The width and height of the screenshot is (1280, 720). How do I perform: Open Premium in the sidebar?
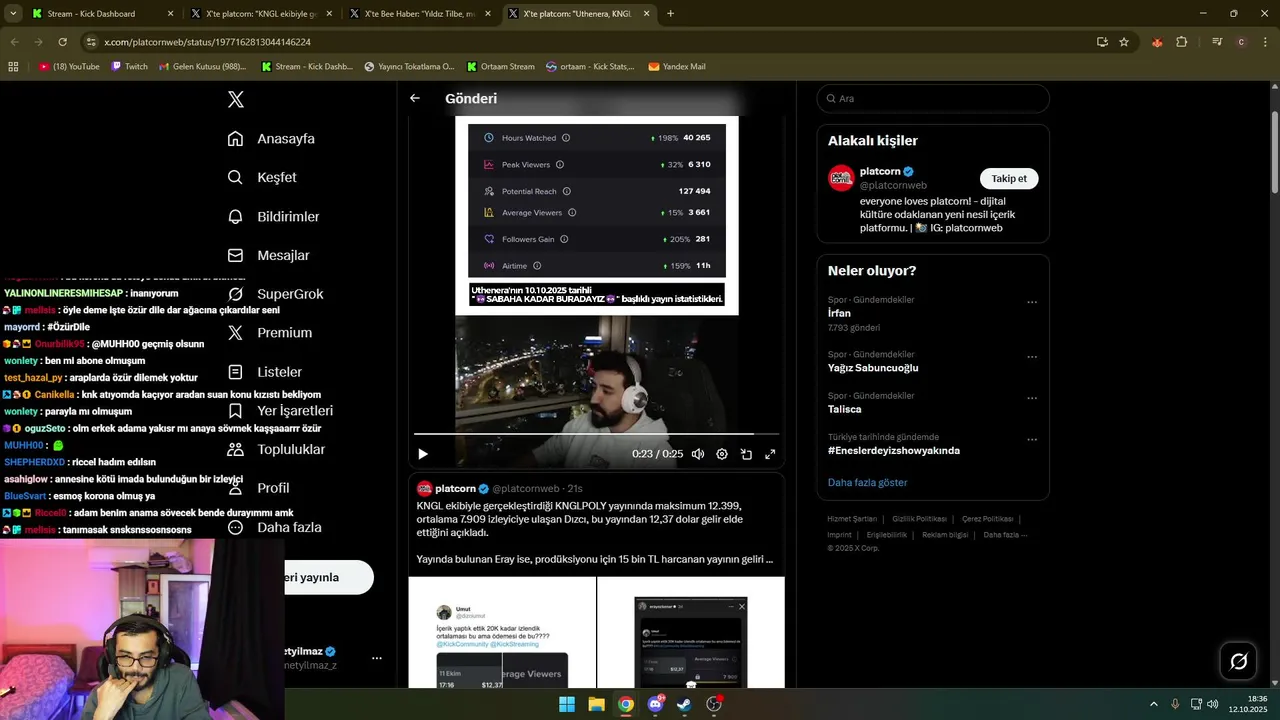point(269,332)
